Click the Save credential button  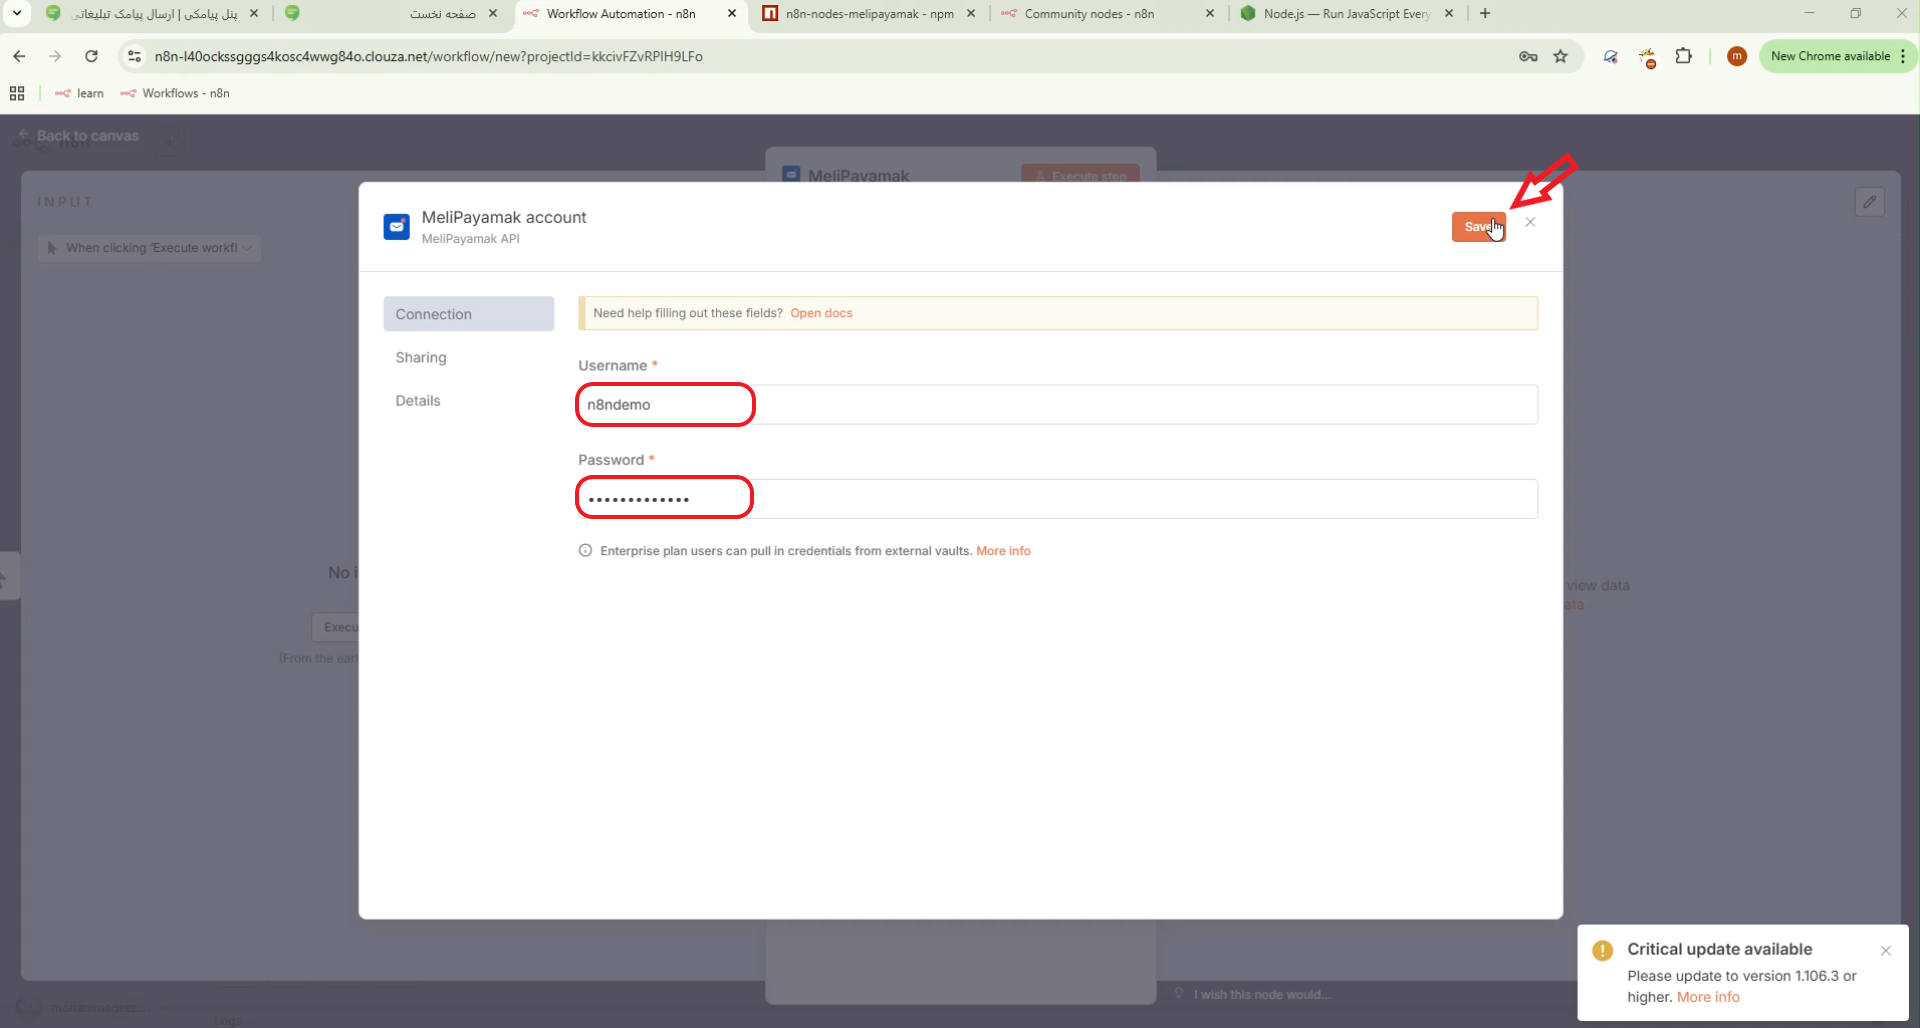1476,227
